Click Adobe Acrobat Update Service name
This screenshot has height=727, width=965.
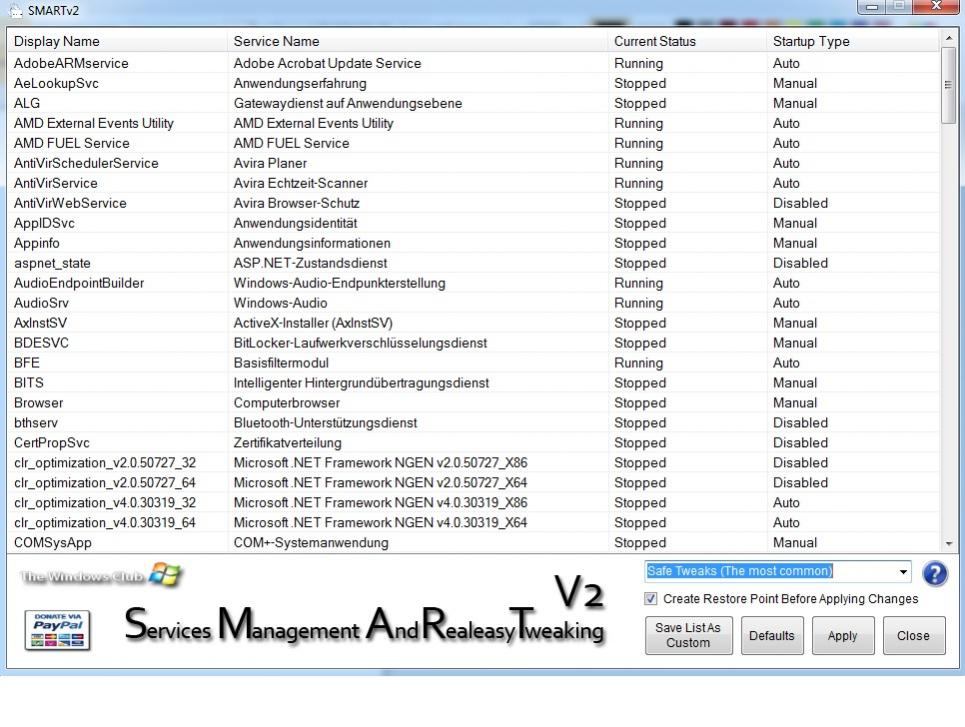[x=327, y=63]
